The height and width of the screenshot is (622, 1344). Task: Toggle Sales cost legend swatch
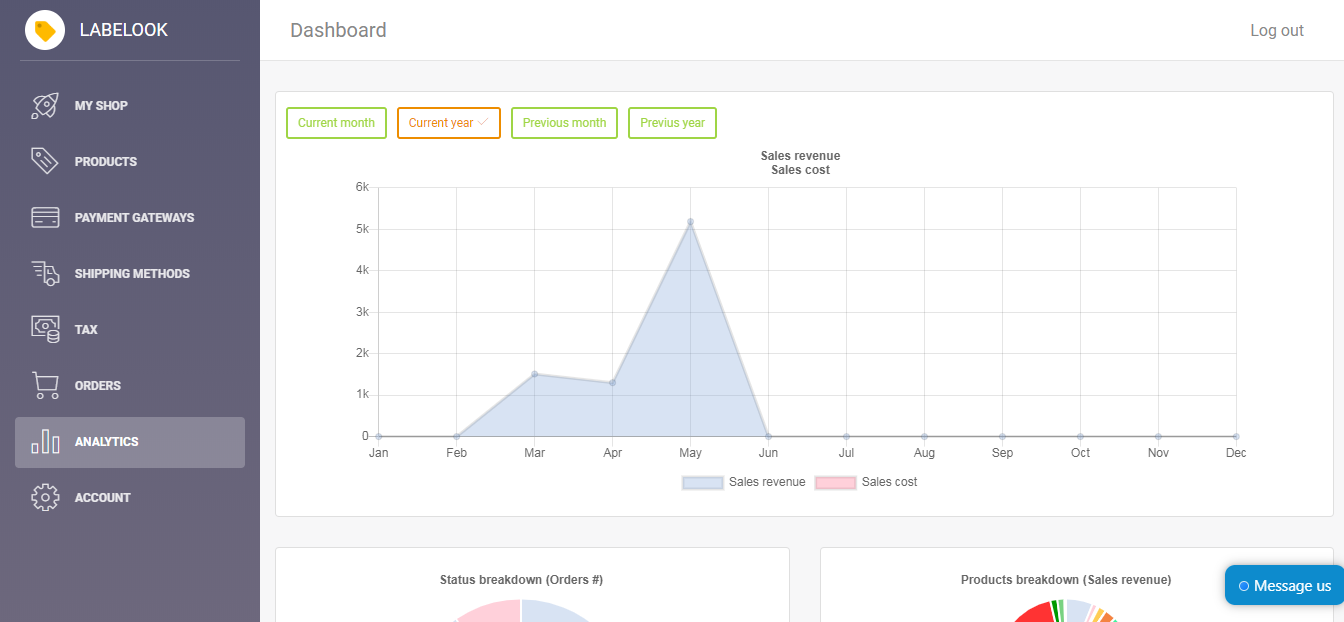(835, 482)
